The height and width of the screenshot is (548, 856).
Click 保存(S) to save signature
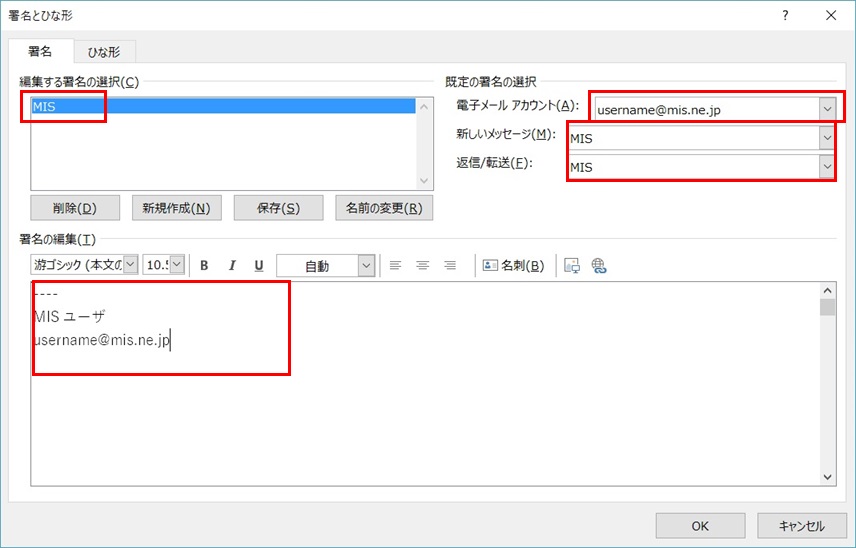click(278, 208)
